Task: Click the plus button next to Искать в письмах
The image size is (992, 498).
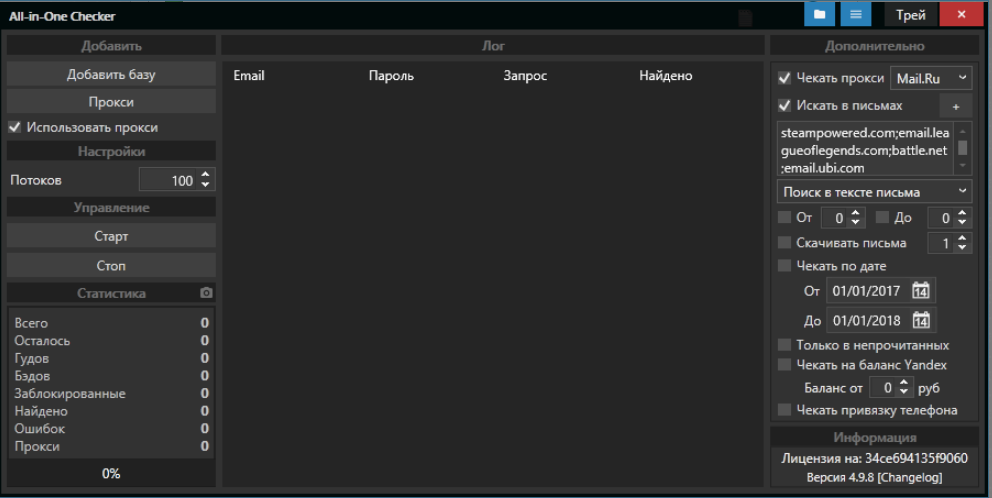Action: [x=955, y=106]
